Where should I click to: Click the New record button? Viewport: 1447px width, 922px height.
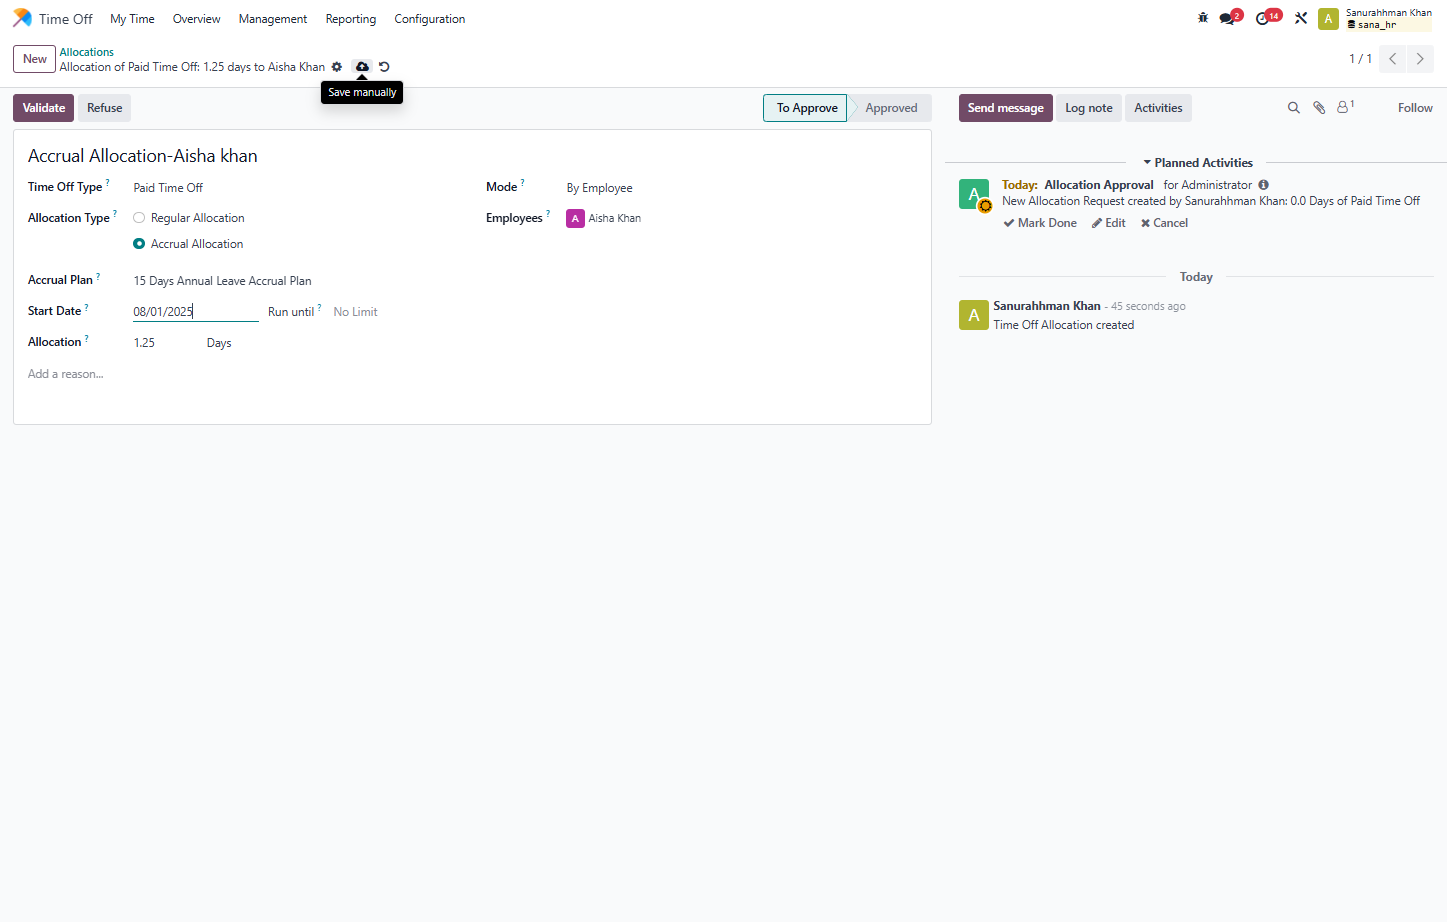click(x=35, y=59)
